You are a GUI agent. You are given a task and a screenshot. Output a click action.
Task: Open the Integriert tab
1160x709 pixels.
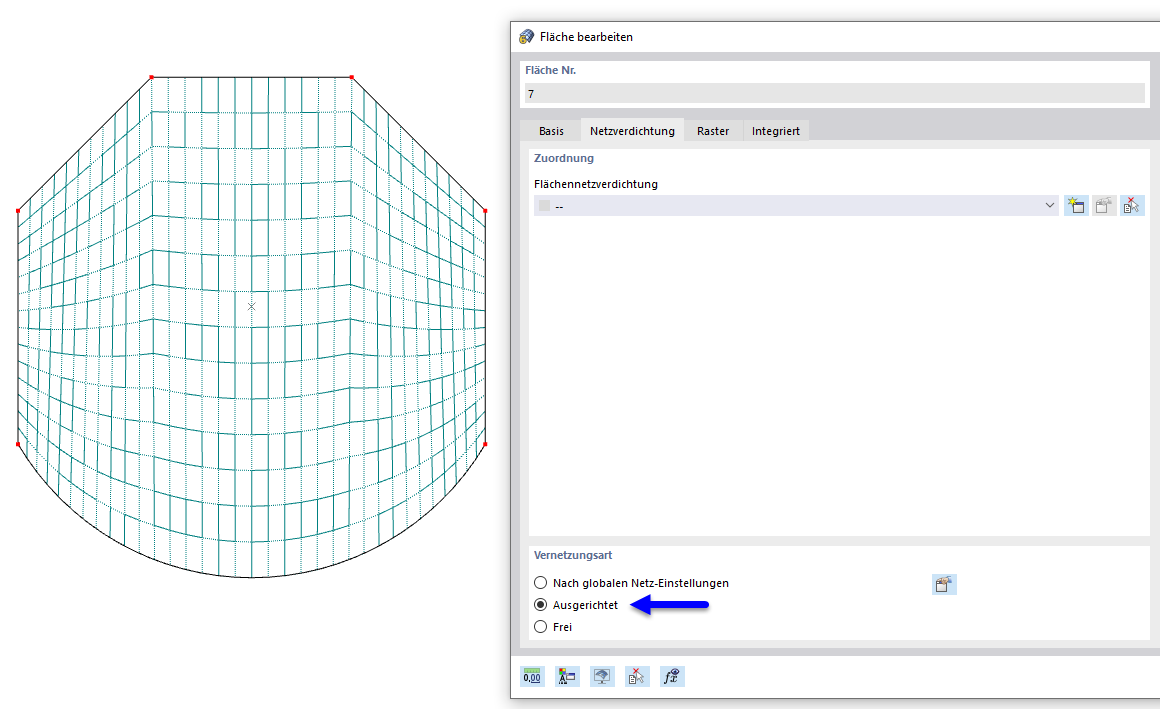pyautogui.click(x=776, y=131)
